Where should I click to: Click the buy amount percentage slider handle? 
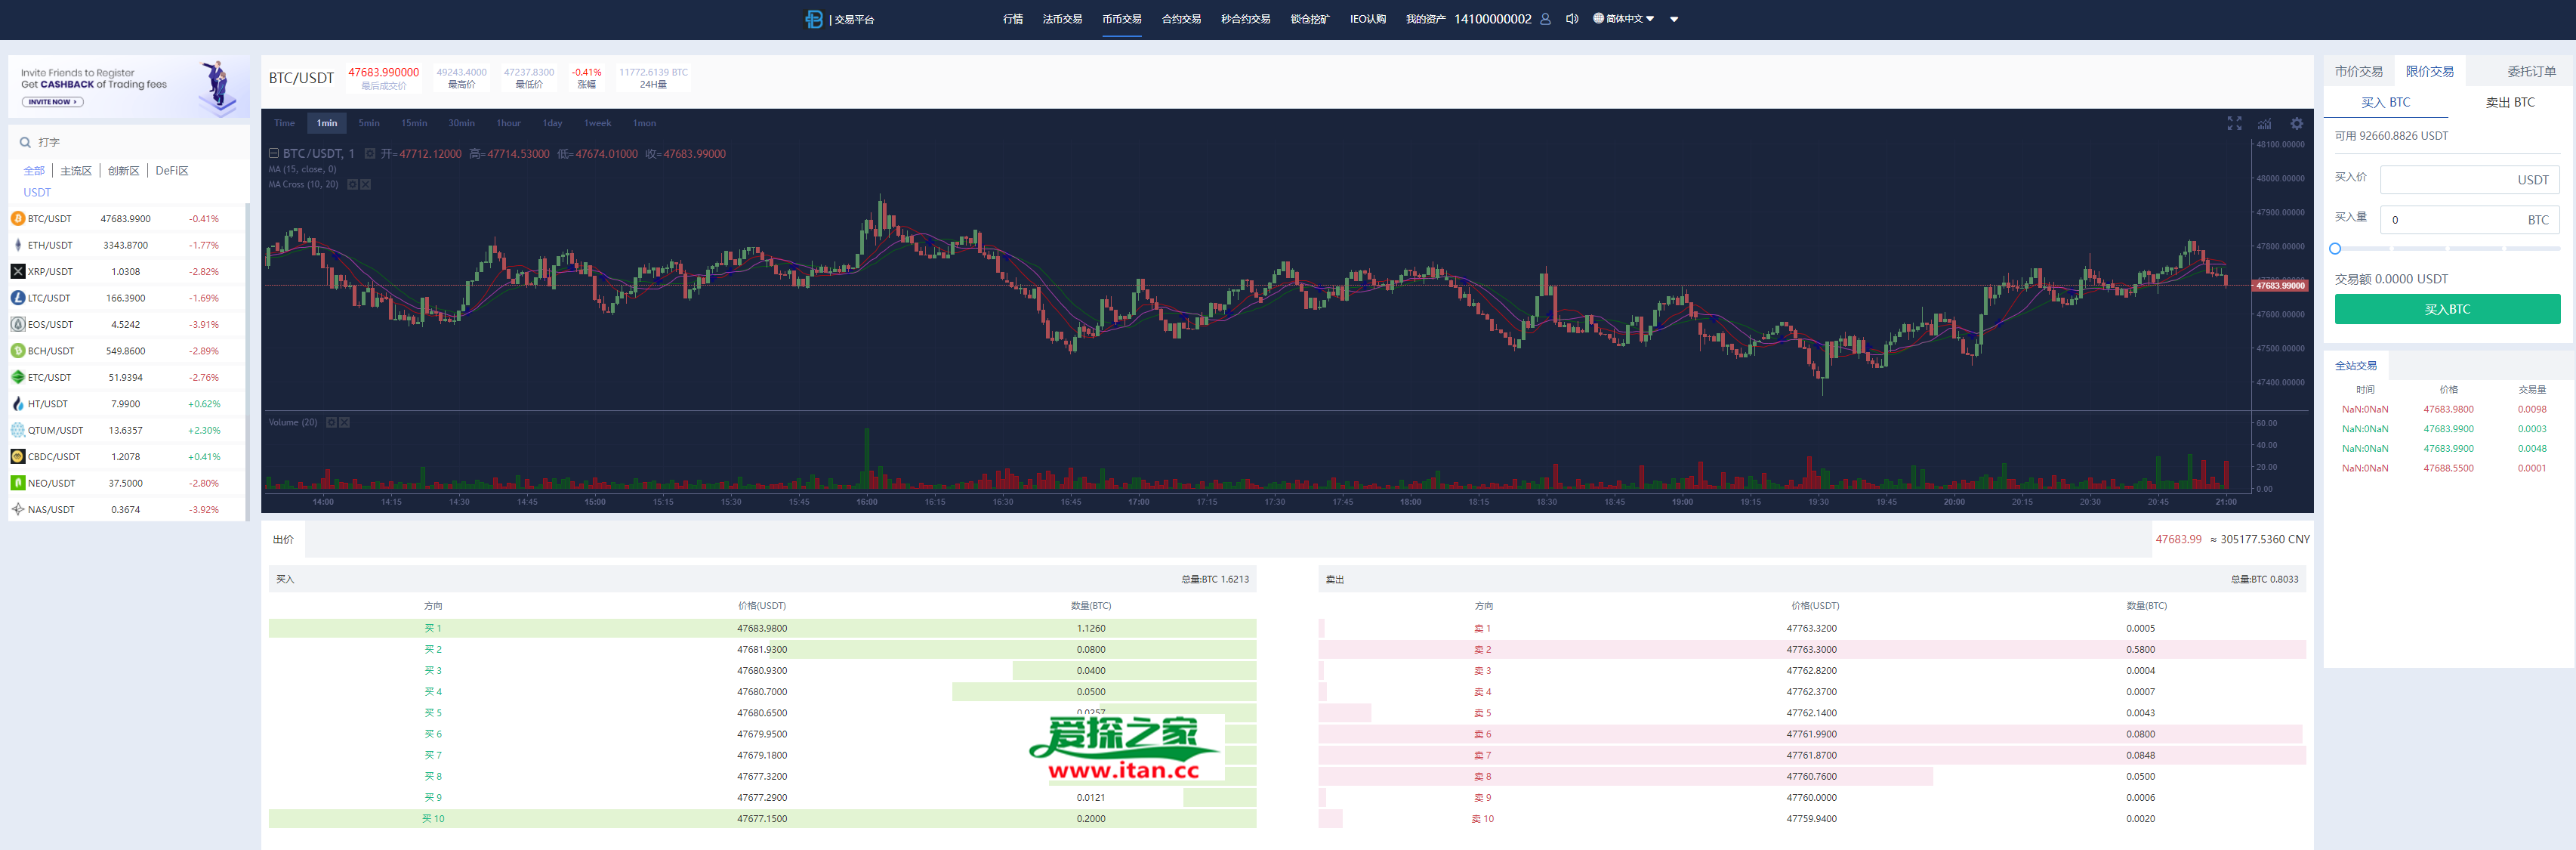2335,248
